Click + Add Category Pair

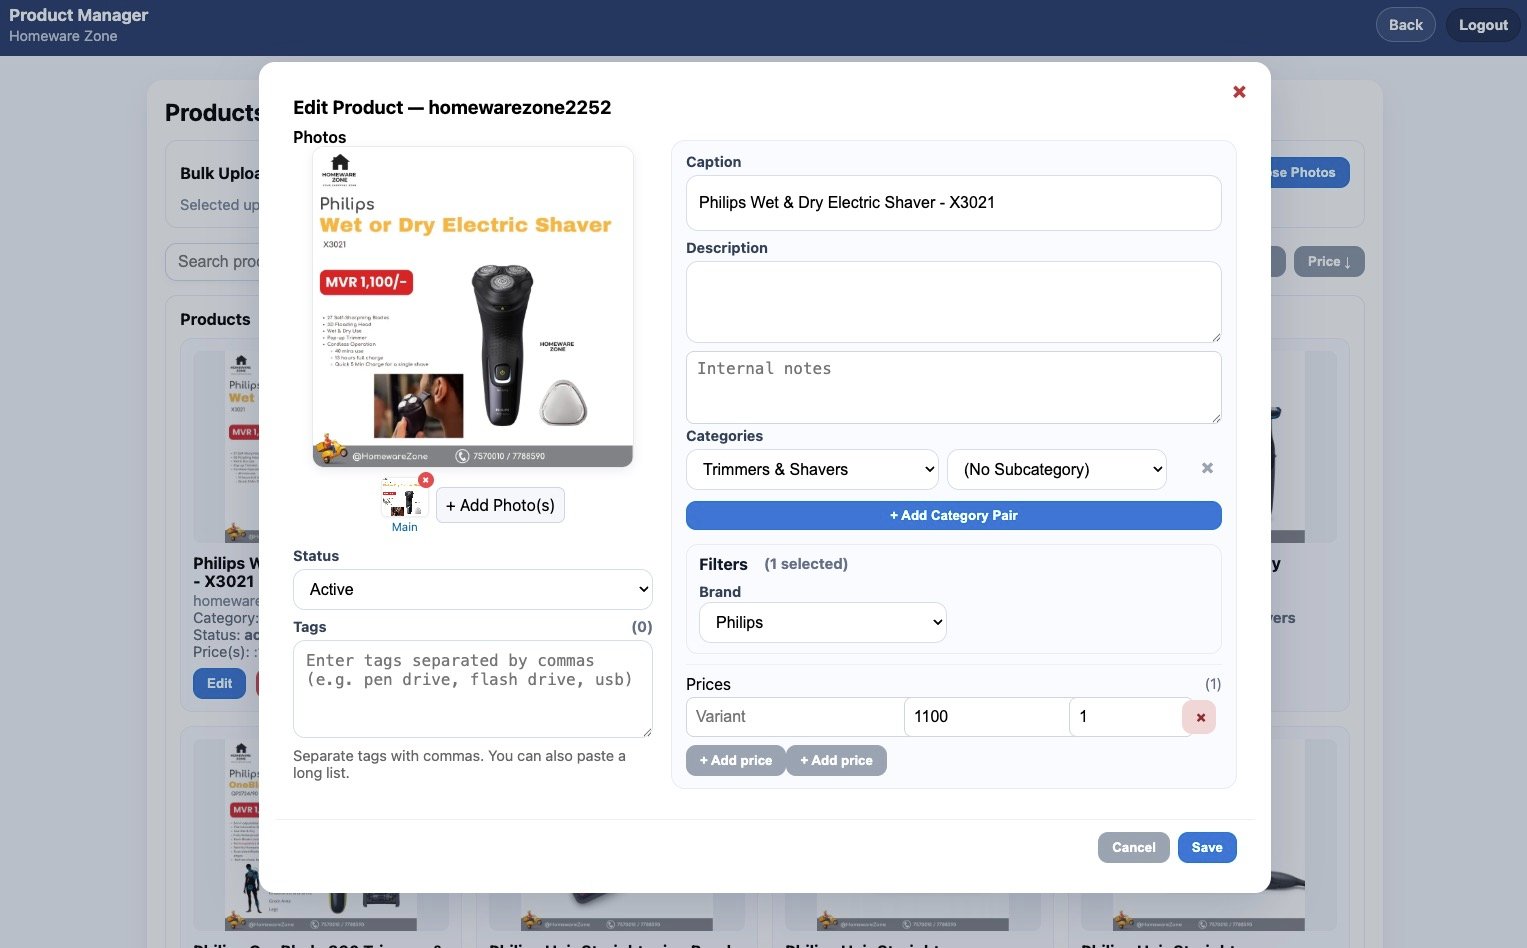[953, 515]
